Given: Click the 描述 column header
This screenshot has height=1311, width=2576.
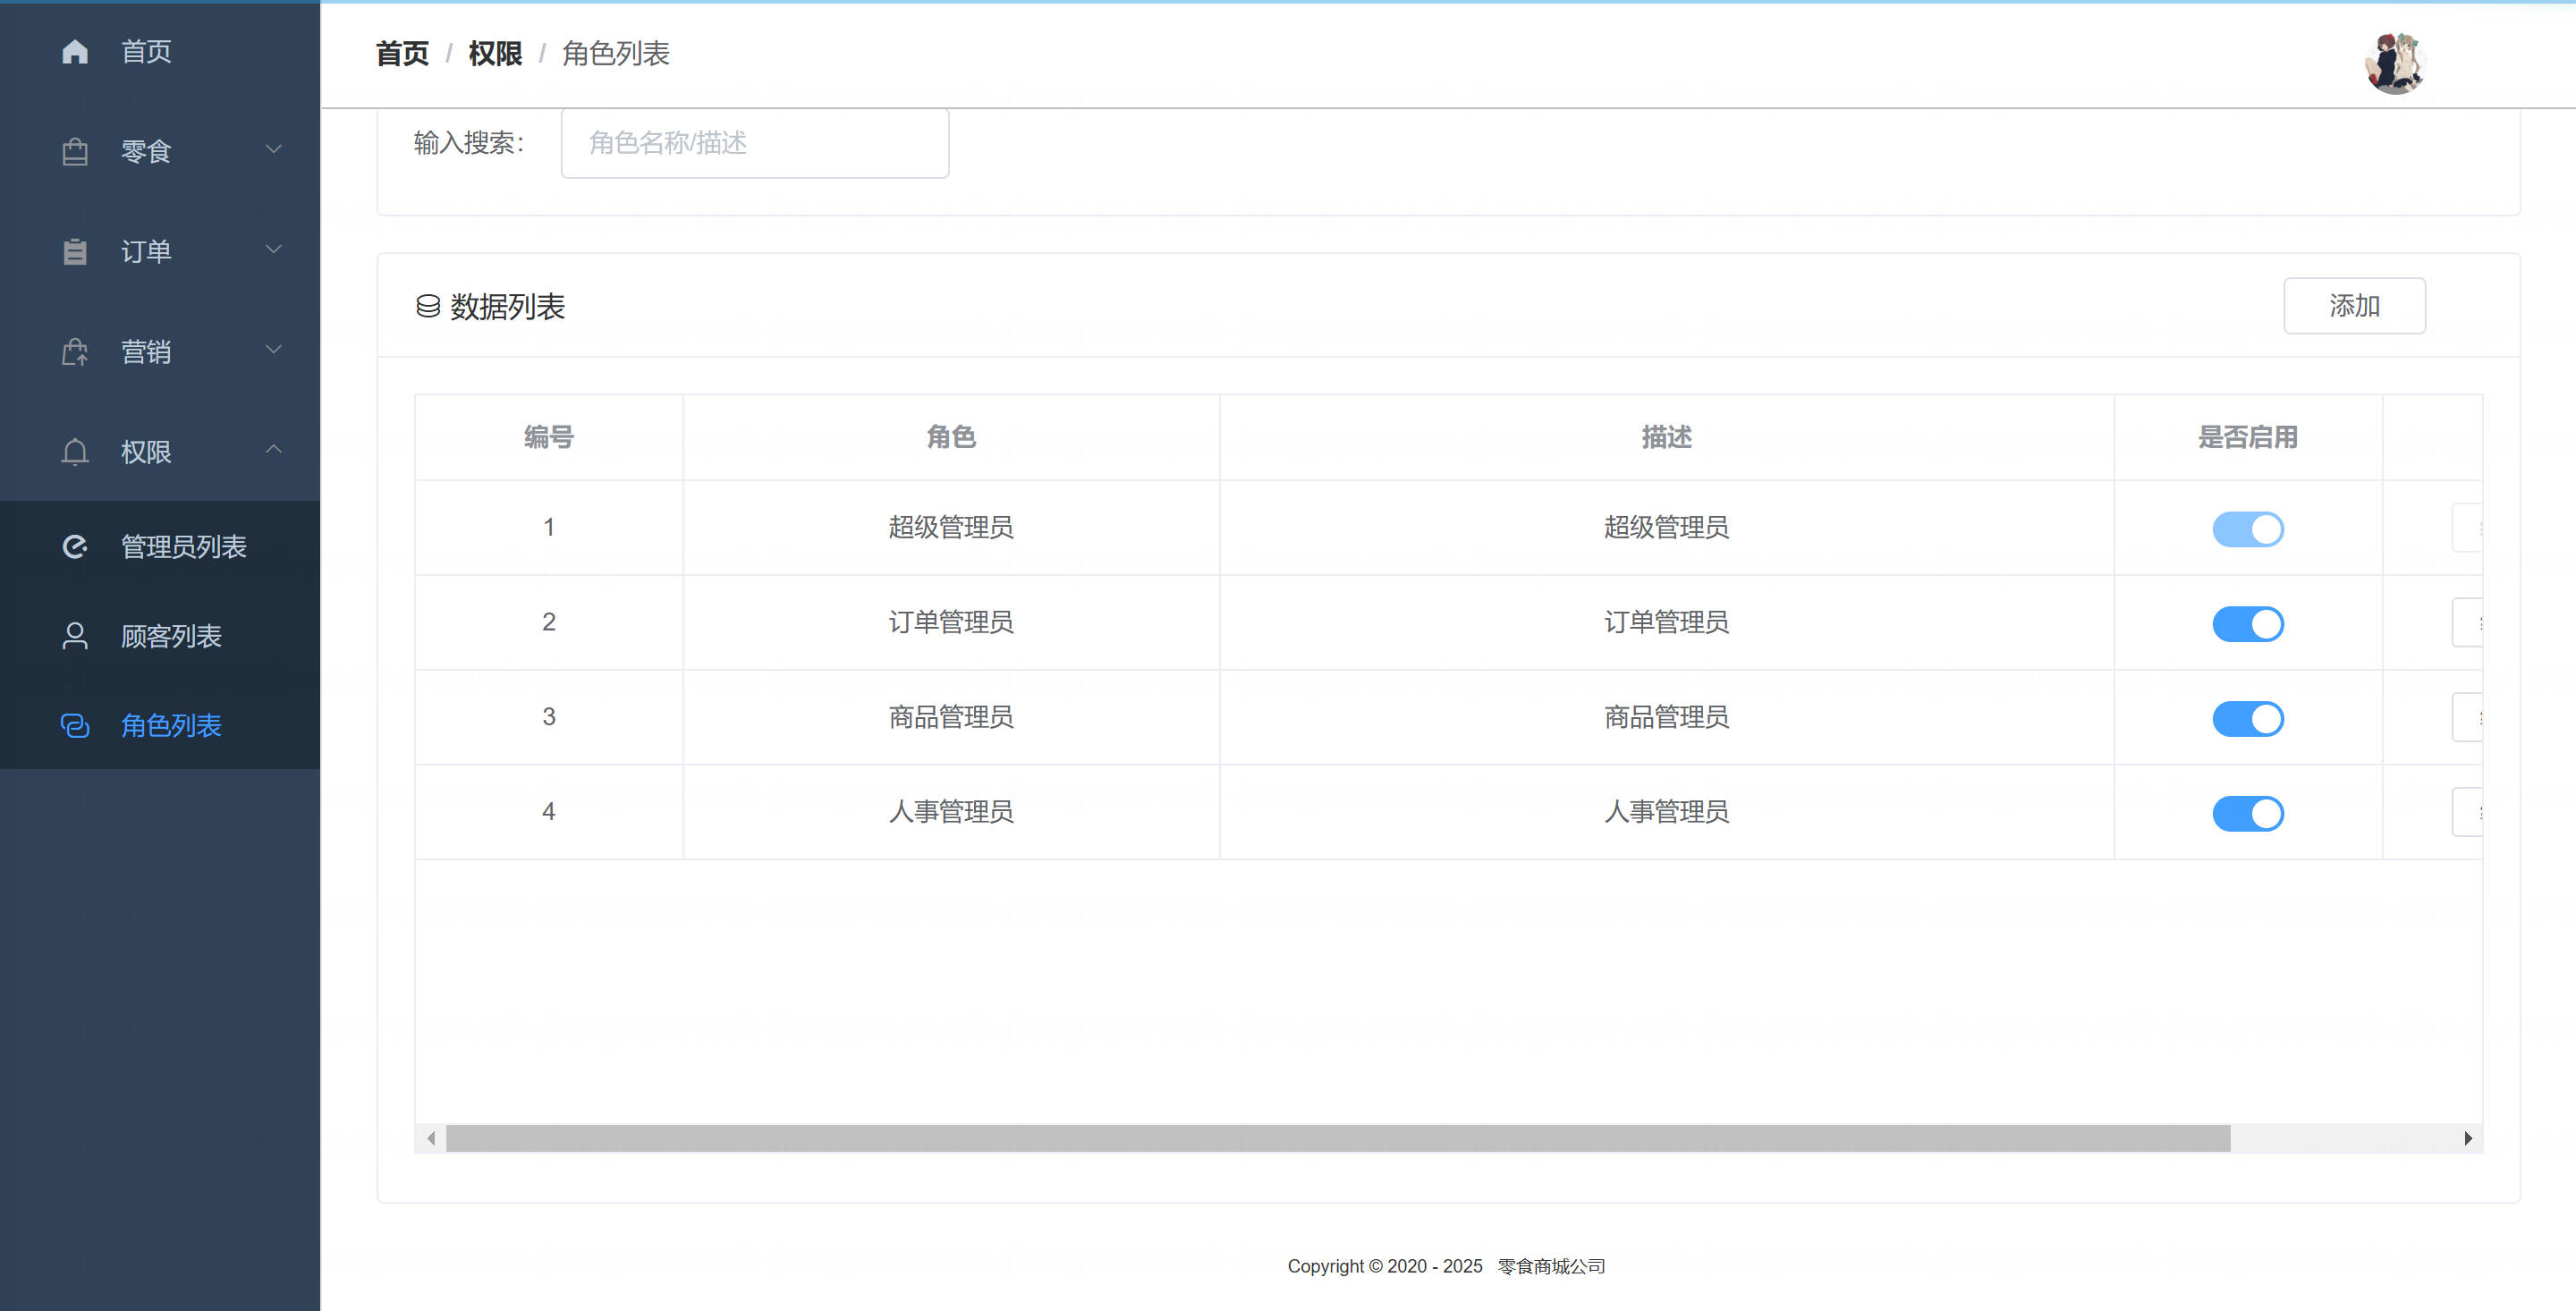Looking at the screenshot, I should 1667,437.
